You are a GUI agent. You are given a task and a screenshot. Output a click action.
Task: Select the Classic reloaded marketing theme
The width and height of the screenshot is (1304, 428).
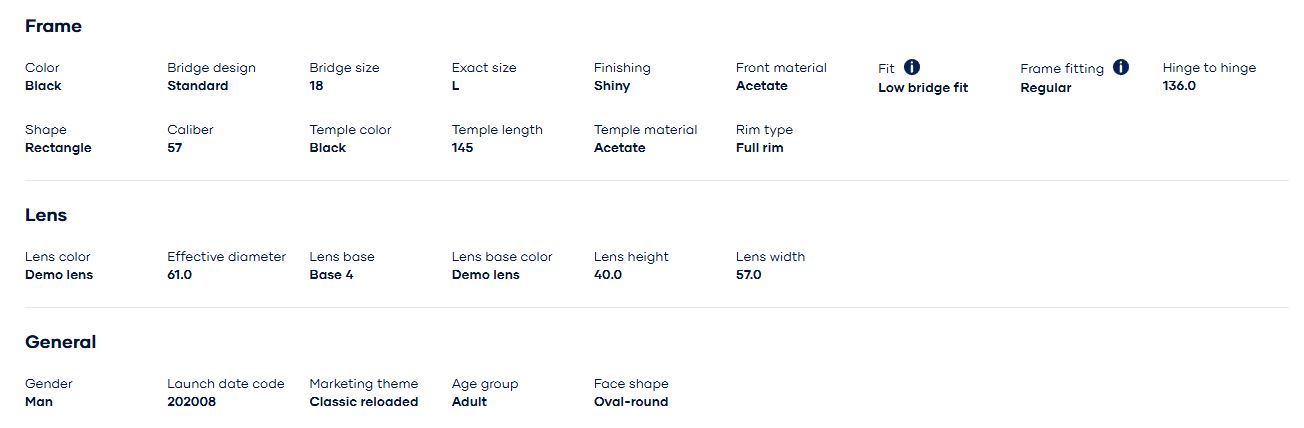click(x=363, y=402)
